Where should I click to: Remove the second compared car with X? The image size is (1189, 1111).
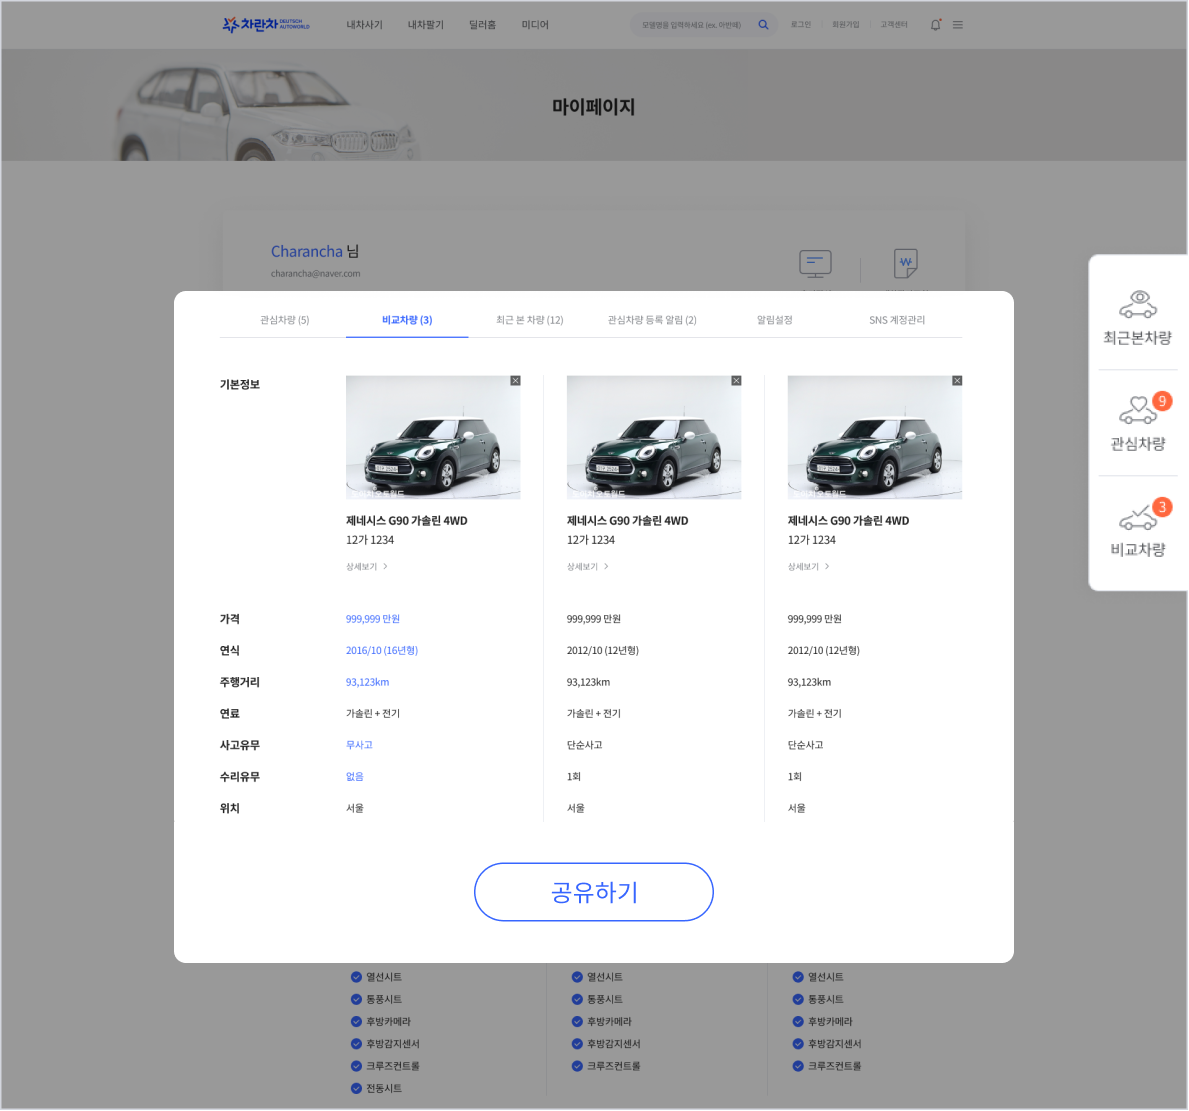coord(736,381)
